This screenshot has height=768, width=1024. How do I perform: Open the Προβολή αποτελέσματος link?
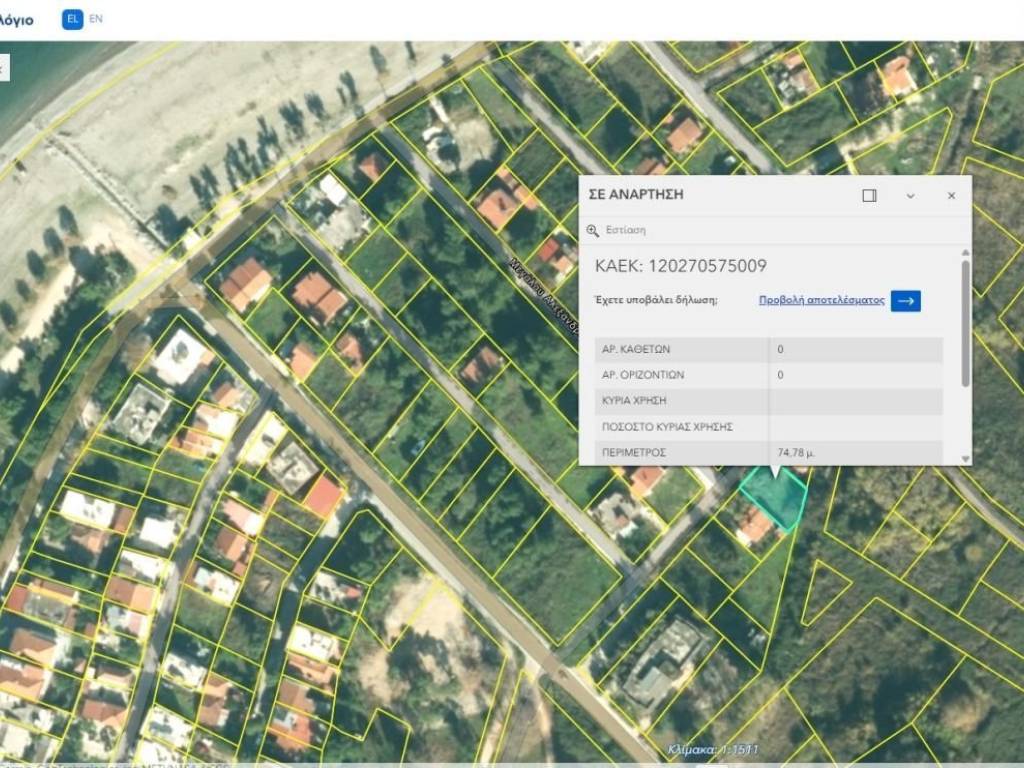(x=821, y=300)
